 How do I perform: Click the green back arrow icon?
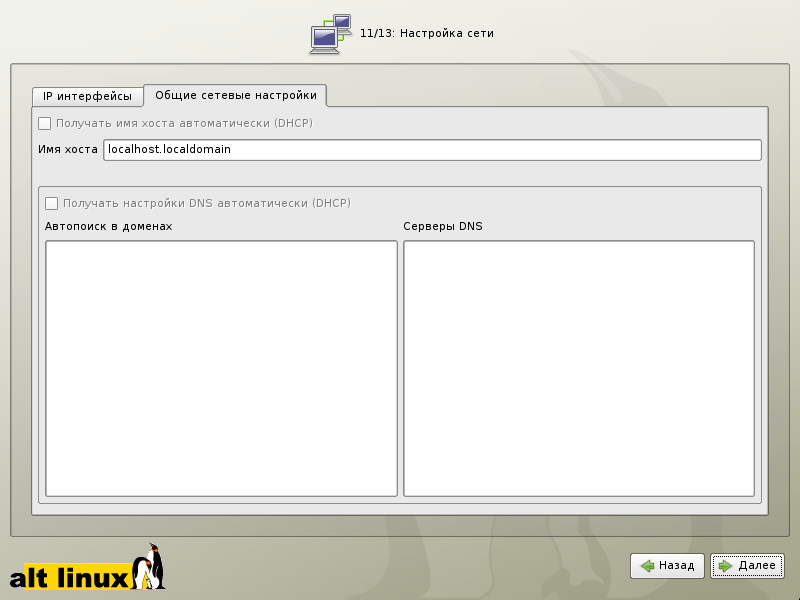[648, 566]
